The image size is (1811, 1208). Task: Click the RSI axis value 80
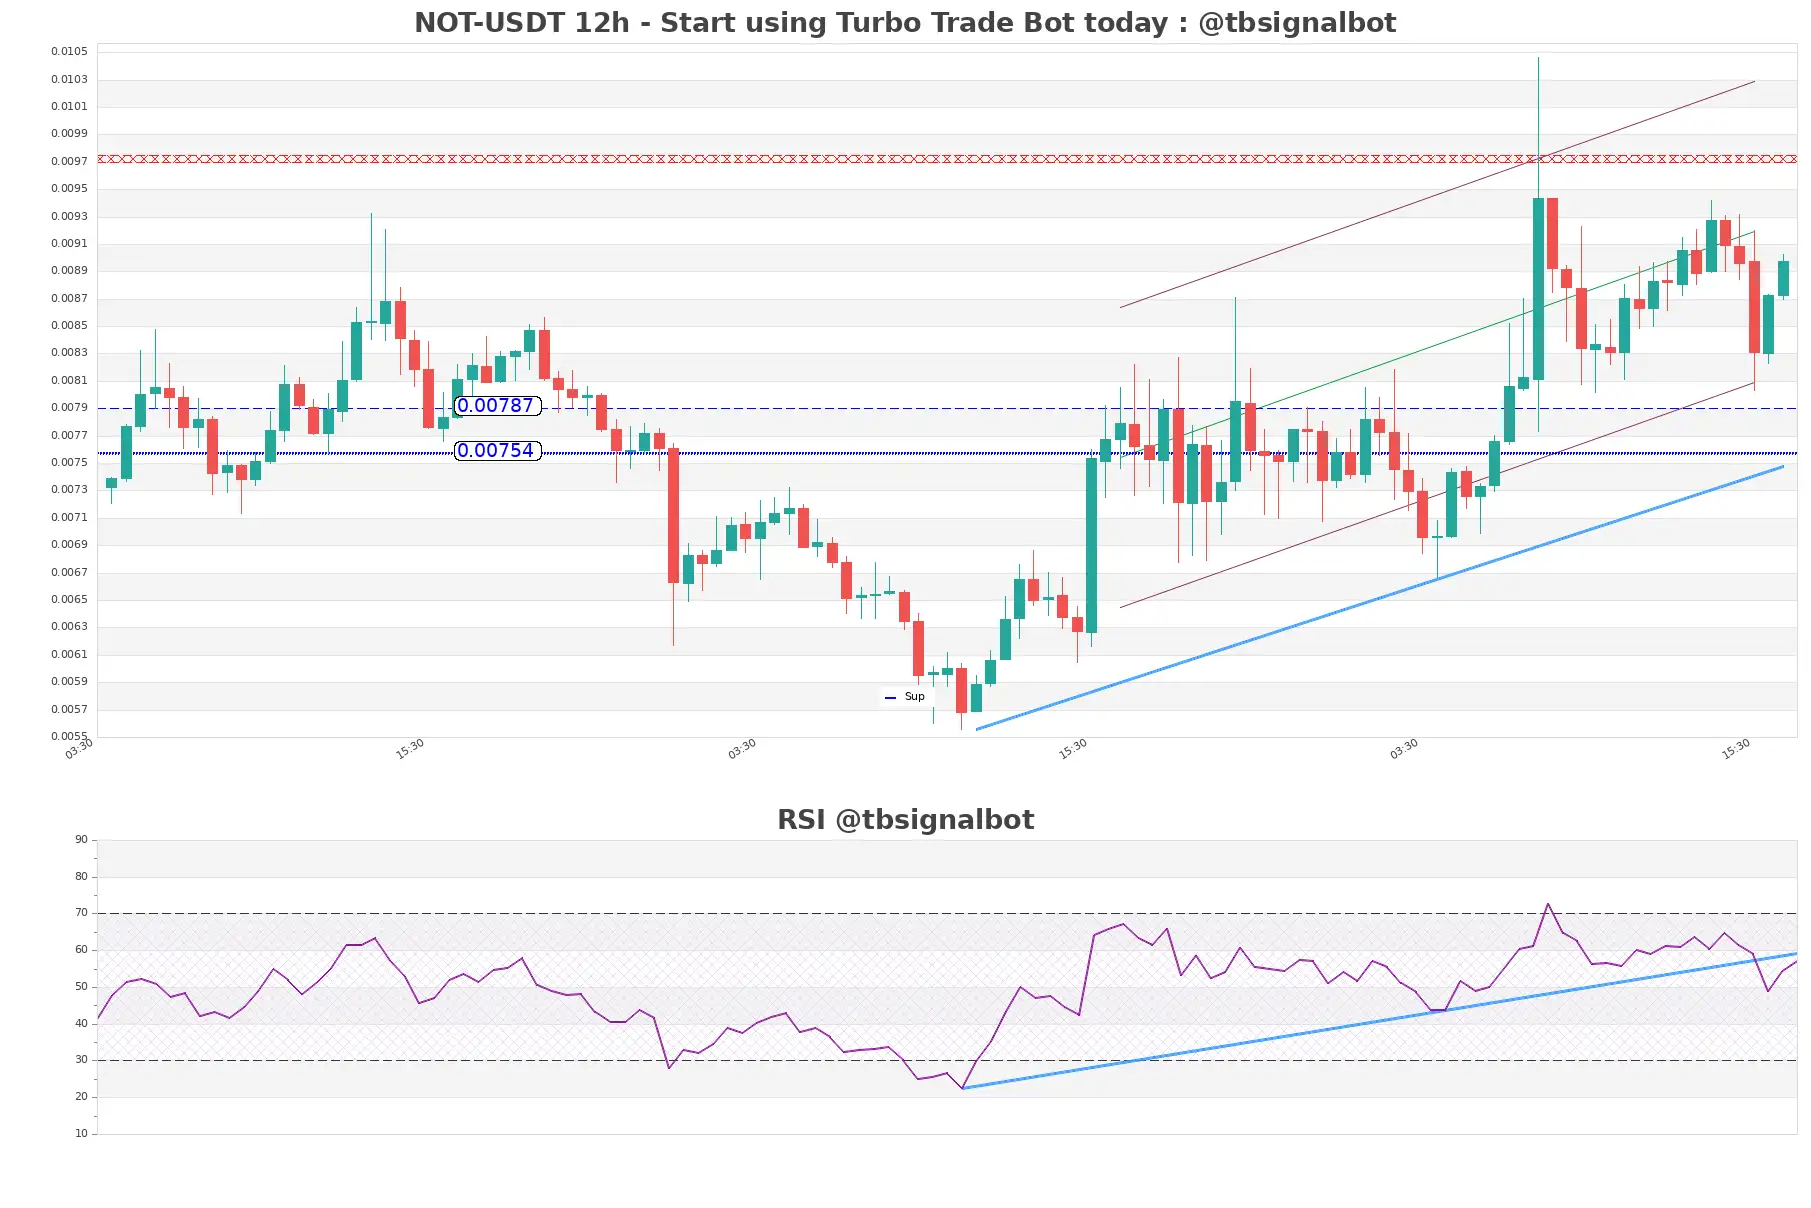[x=81, y=876]
